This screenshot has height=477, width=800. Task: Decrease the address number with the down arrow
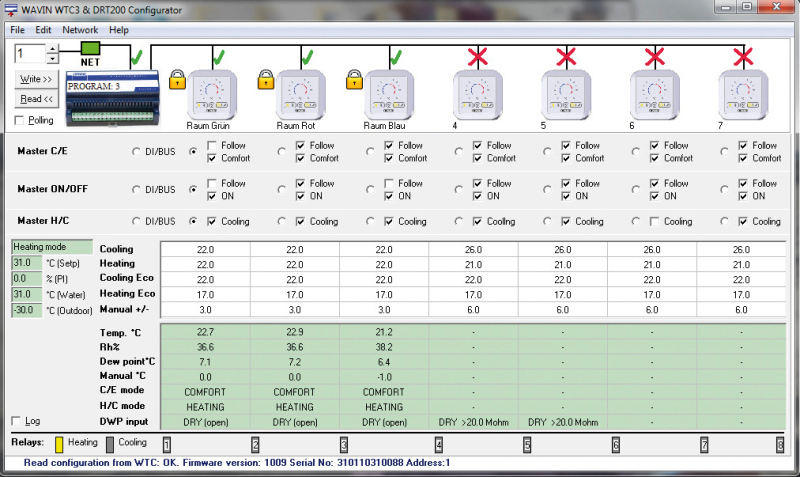click(53, 59)
